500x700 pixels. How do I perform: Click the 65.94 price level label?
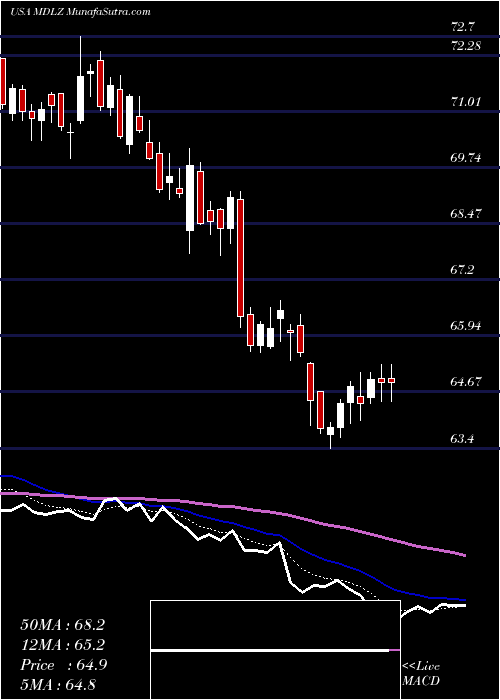[466, 326]
